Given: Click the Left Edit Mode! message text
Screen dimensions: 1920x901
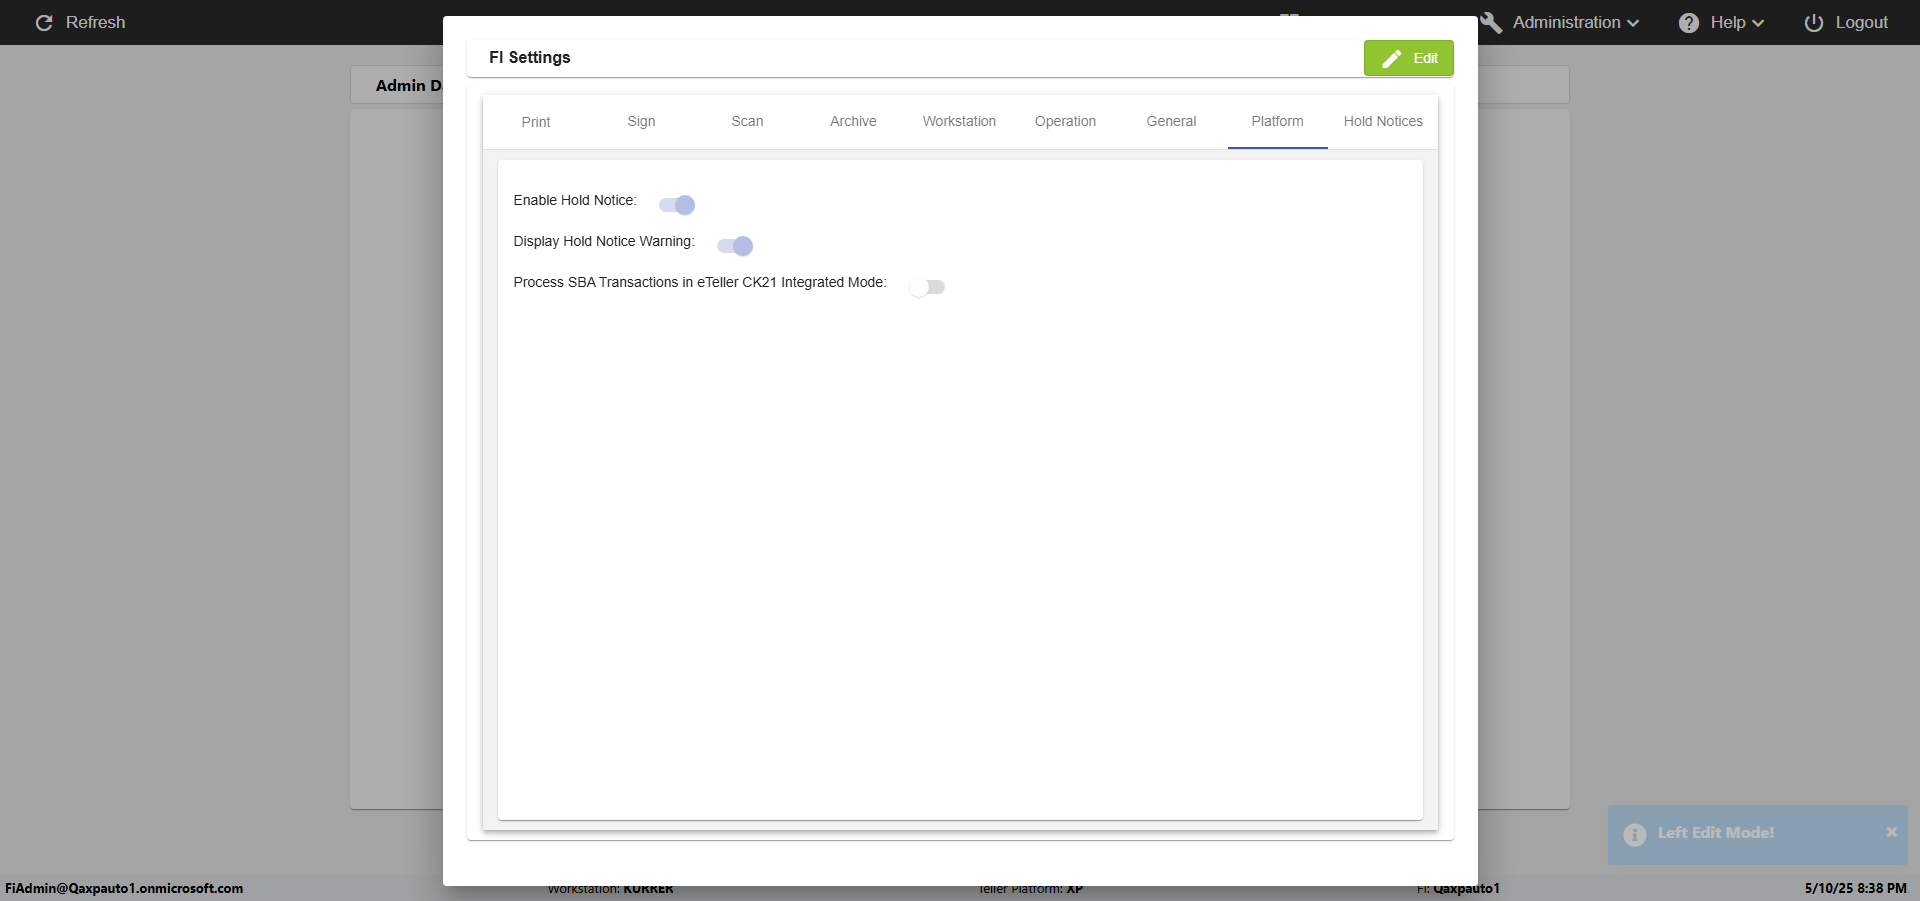Looking at the screenshot, I should 1716,832.
